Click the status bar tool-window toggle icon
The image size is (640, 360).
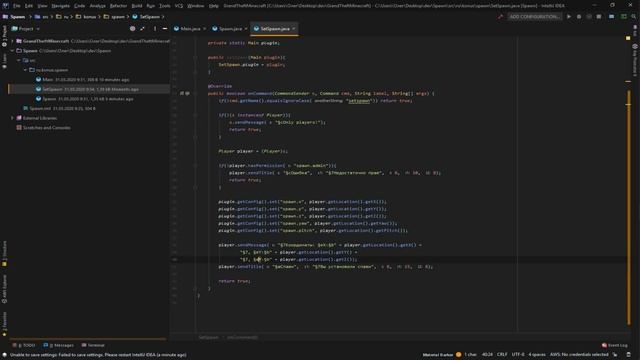pyautogui.click(x=4, y=355)
